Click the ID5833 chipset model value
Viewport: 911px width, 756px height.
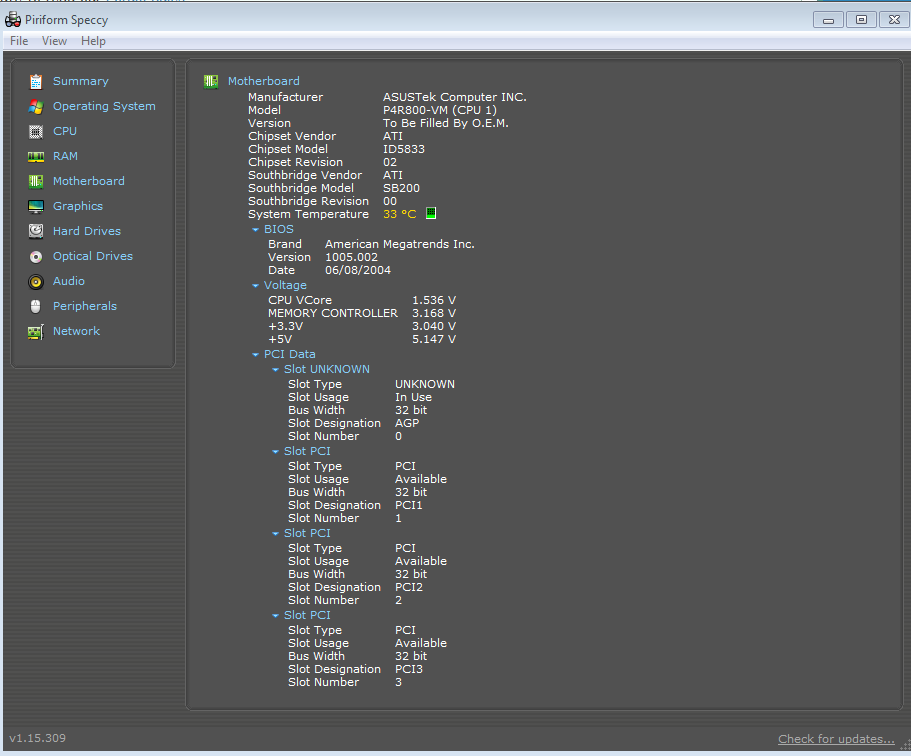(404, 149)
